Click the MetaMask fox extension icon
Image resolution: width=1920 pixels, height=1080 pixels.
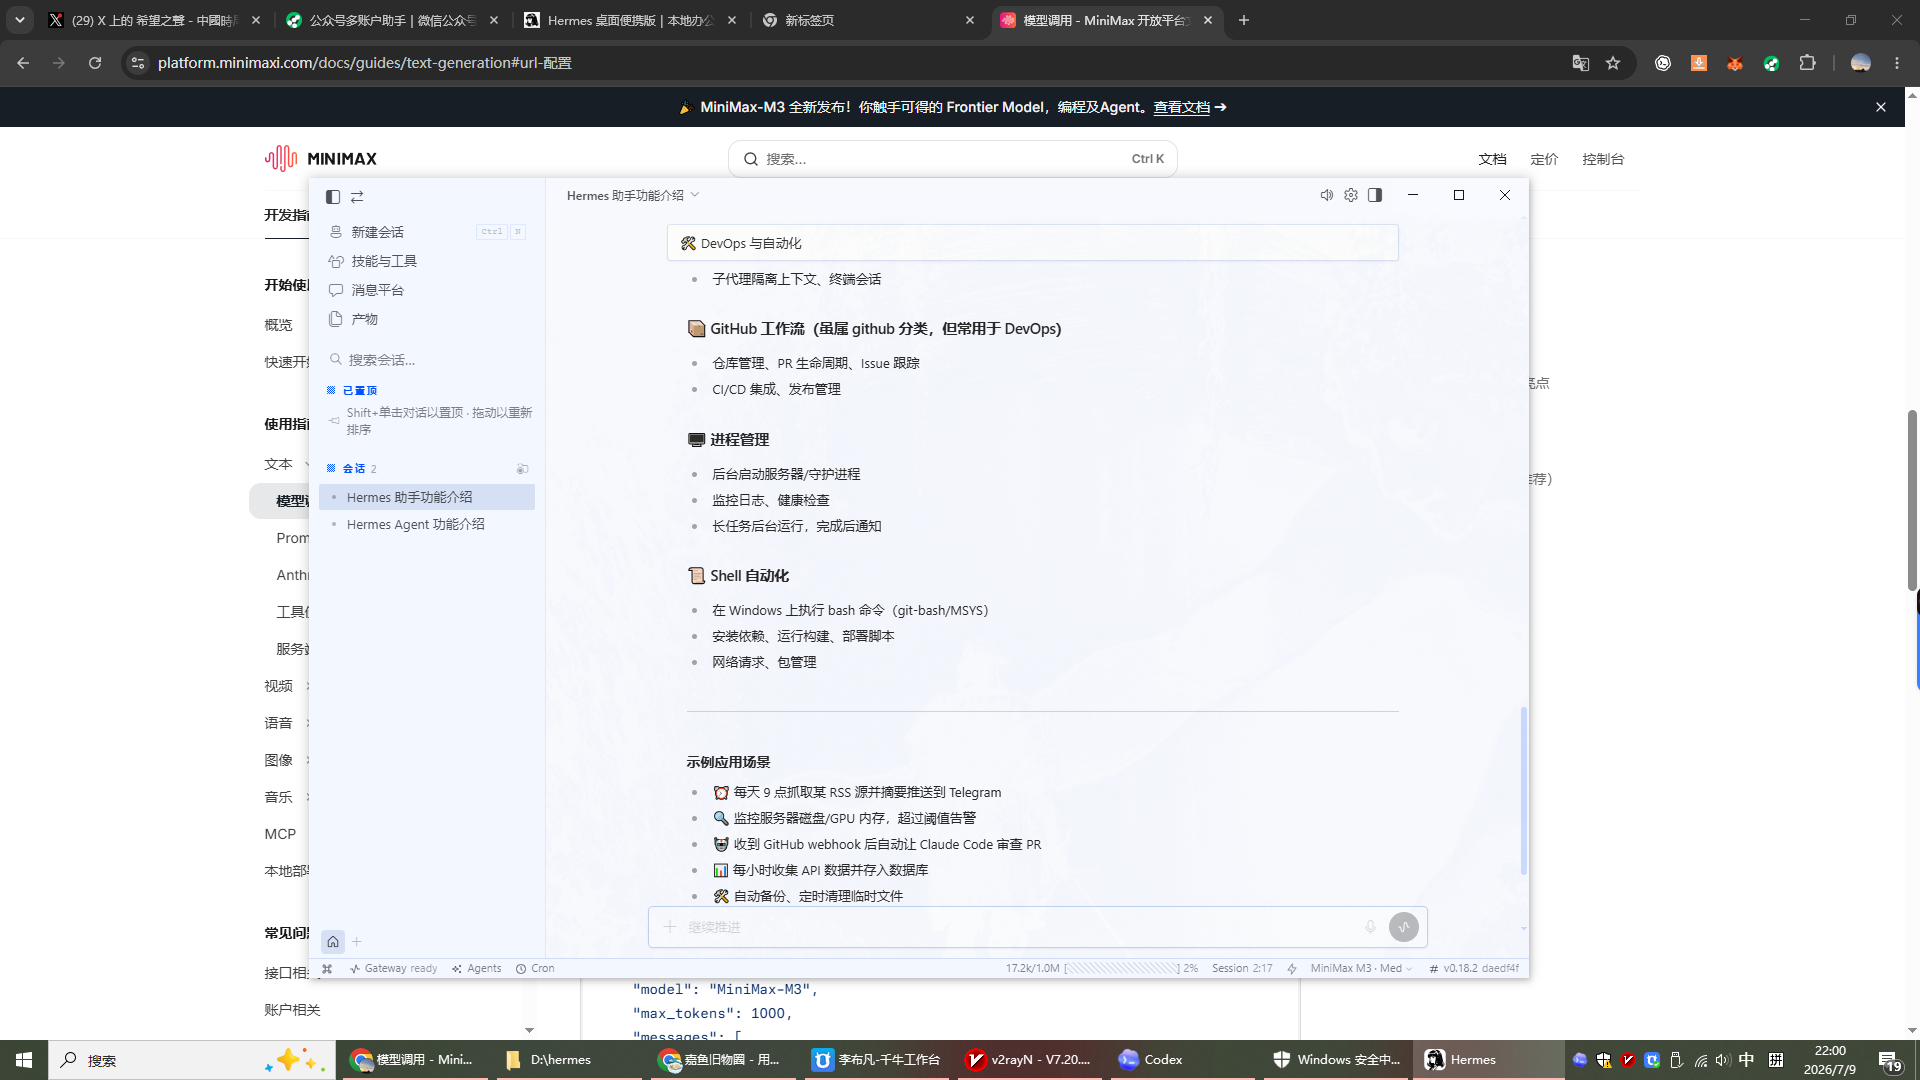tap(1735, 63)
